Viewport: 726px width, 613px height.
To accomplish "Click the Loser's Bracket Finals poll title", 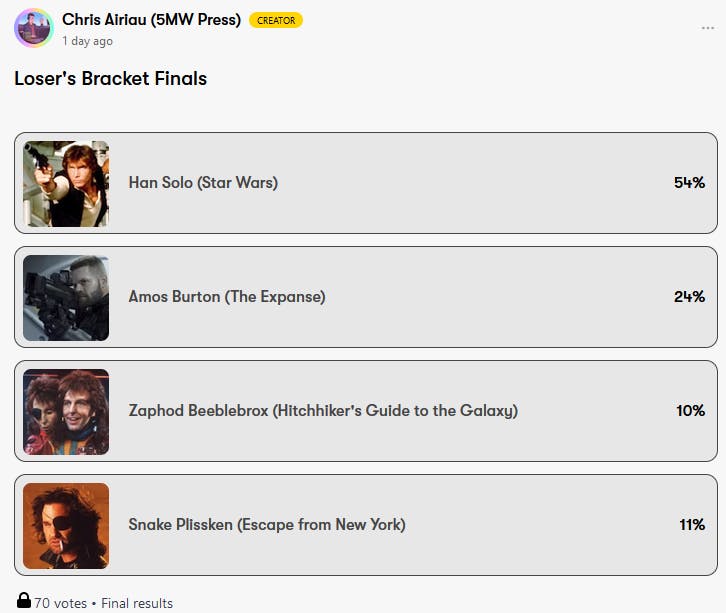I will tap(111, 78).
